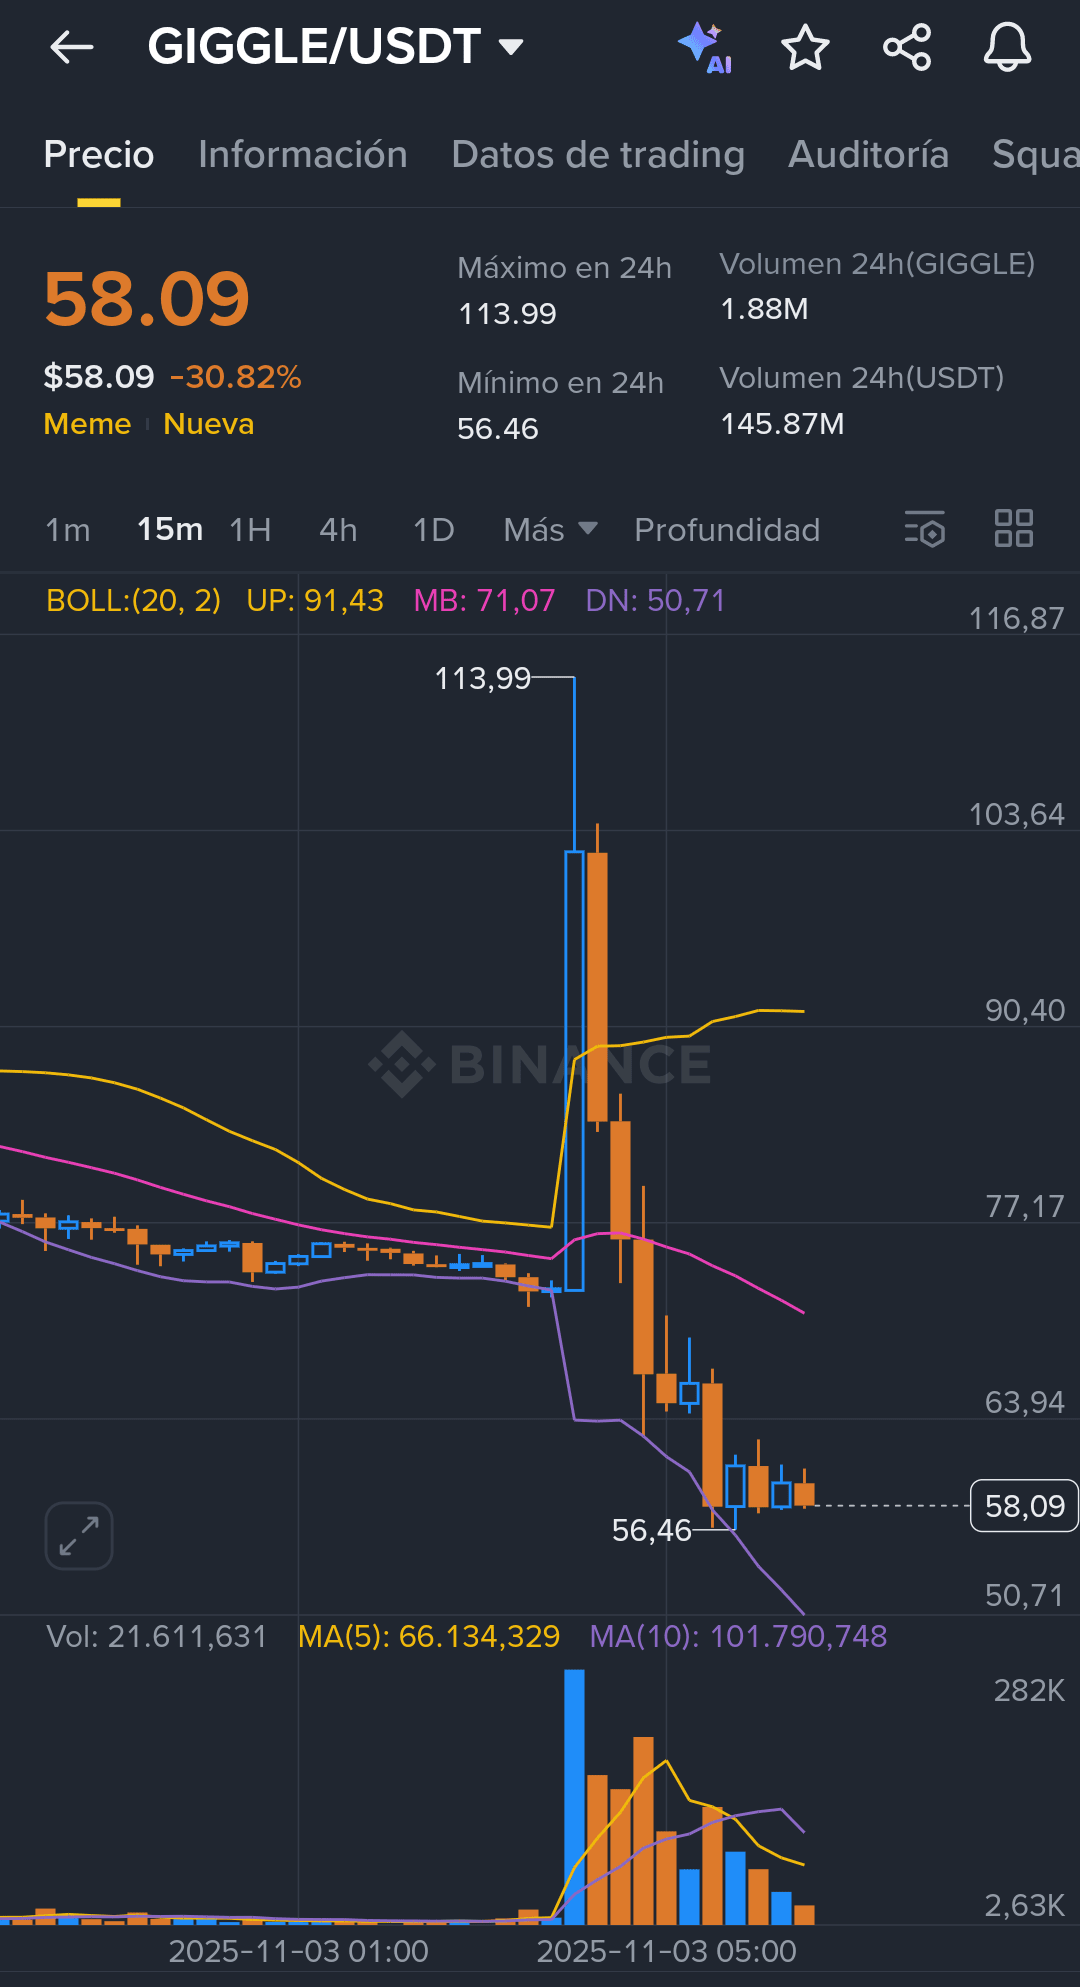Tap the 2025-11-03 05:00 time label

667,1951
